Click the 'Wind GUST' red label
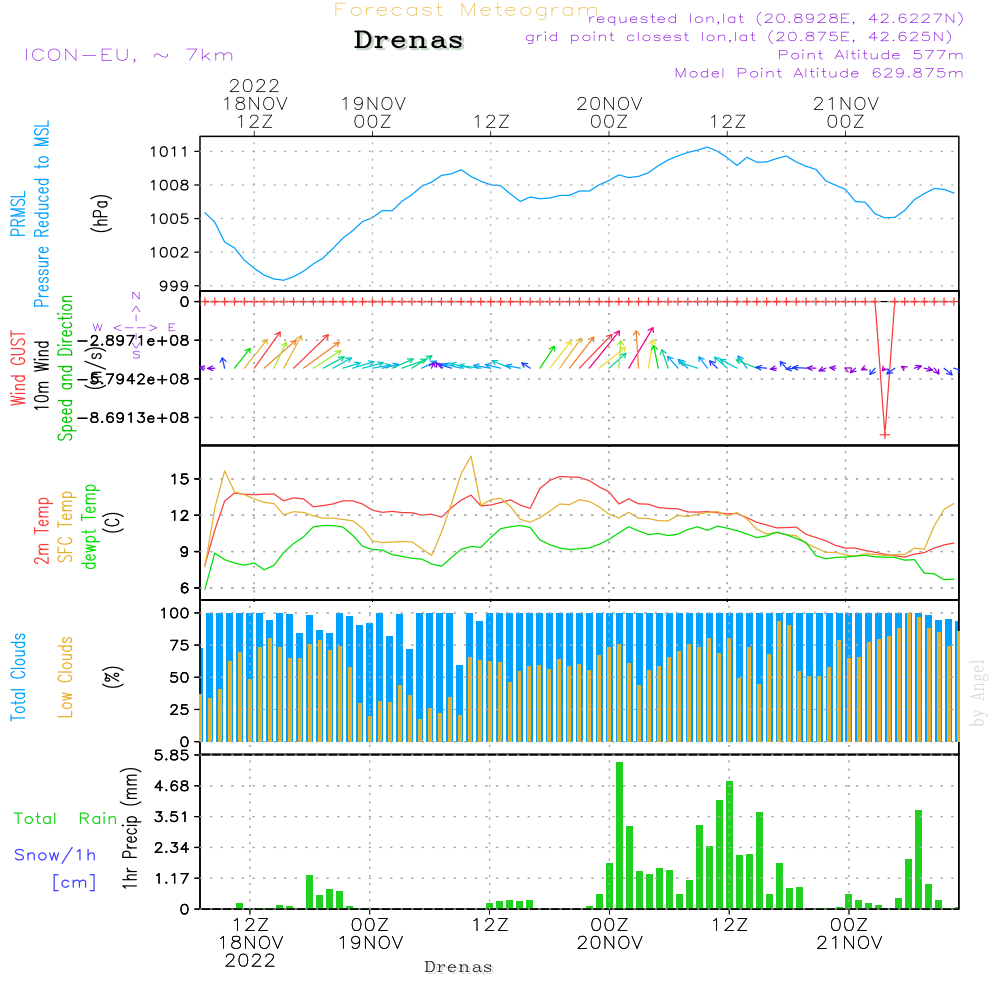Screen dimensions: 1000x1000 (18, 368)
